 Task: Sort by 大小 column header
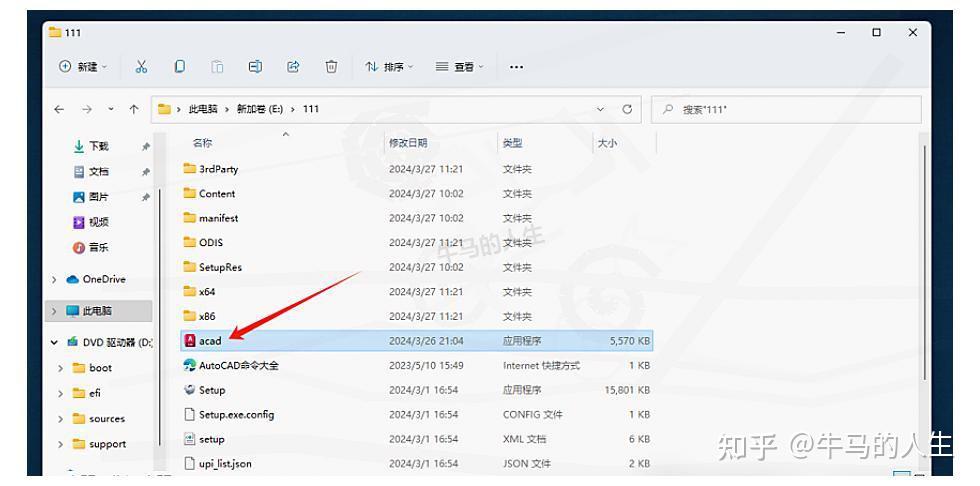tap(608, 143)
